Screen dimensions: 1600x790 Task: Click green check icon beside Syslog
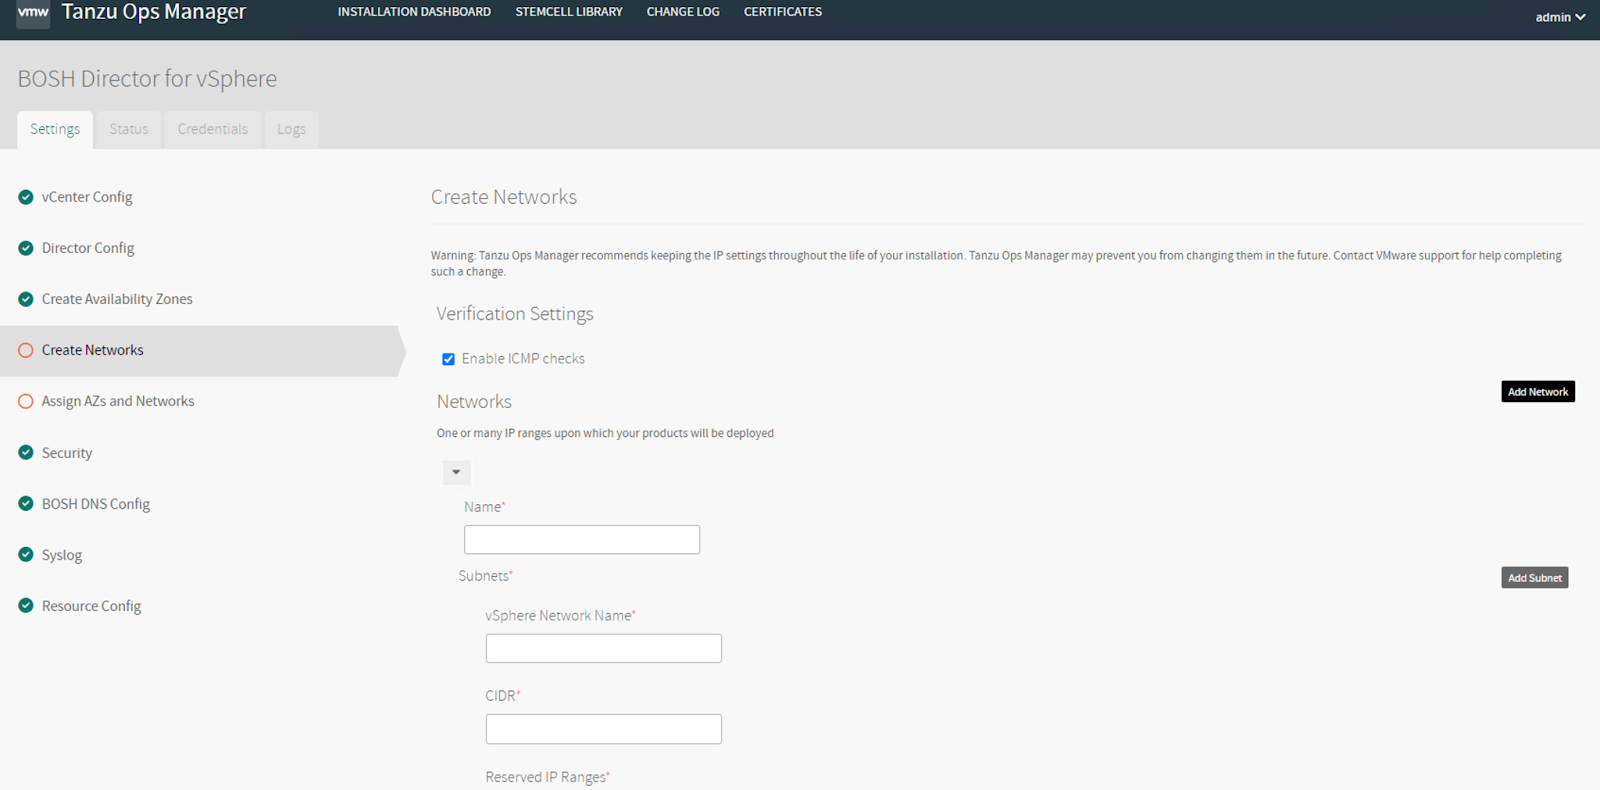(26, 554)
